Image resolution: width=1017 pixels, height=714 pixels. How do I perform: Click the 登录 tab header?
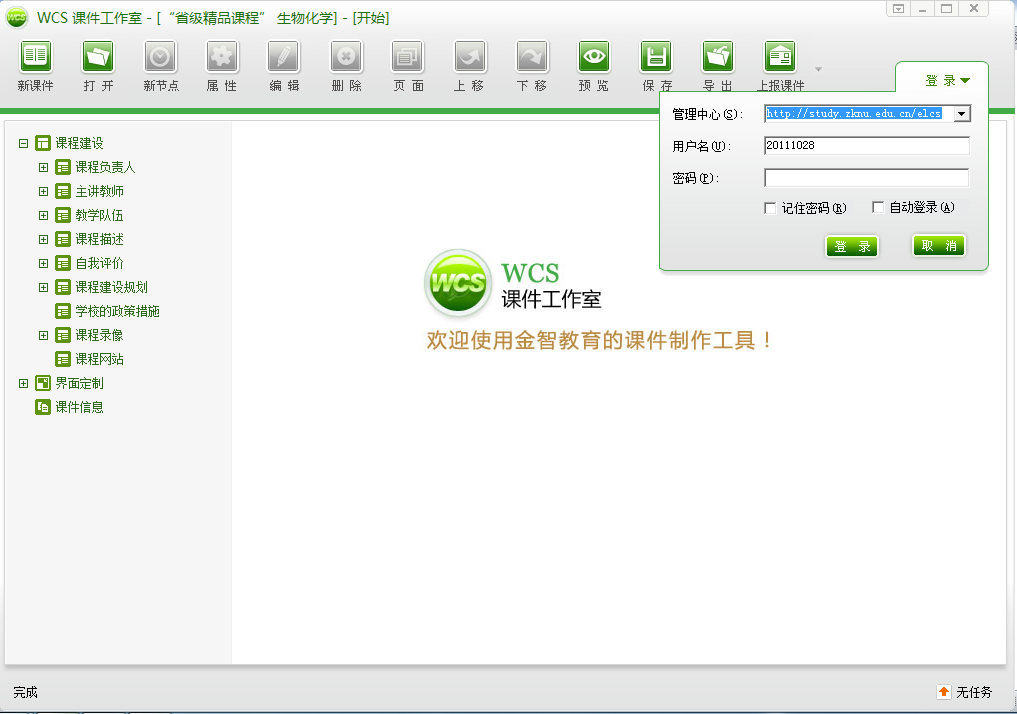tap(946, 81)
